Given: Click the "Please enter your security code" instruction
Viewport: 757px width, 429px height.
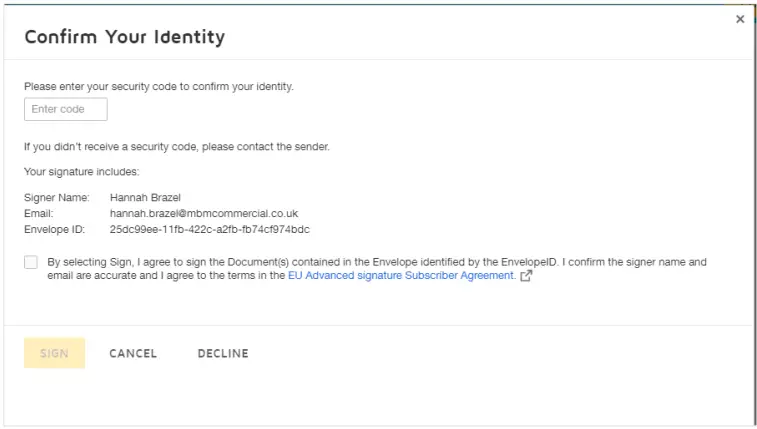Looking at the screenshot, I should (159, 86).
